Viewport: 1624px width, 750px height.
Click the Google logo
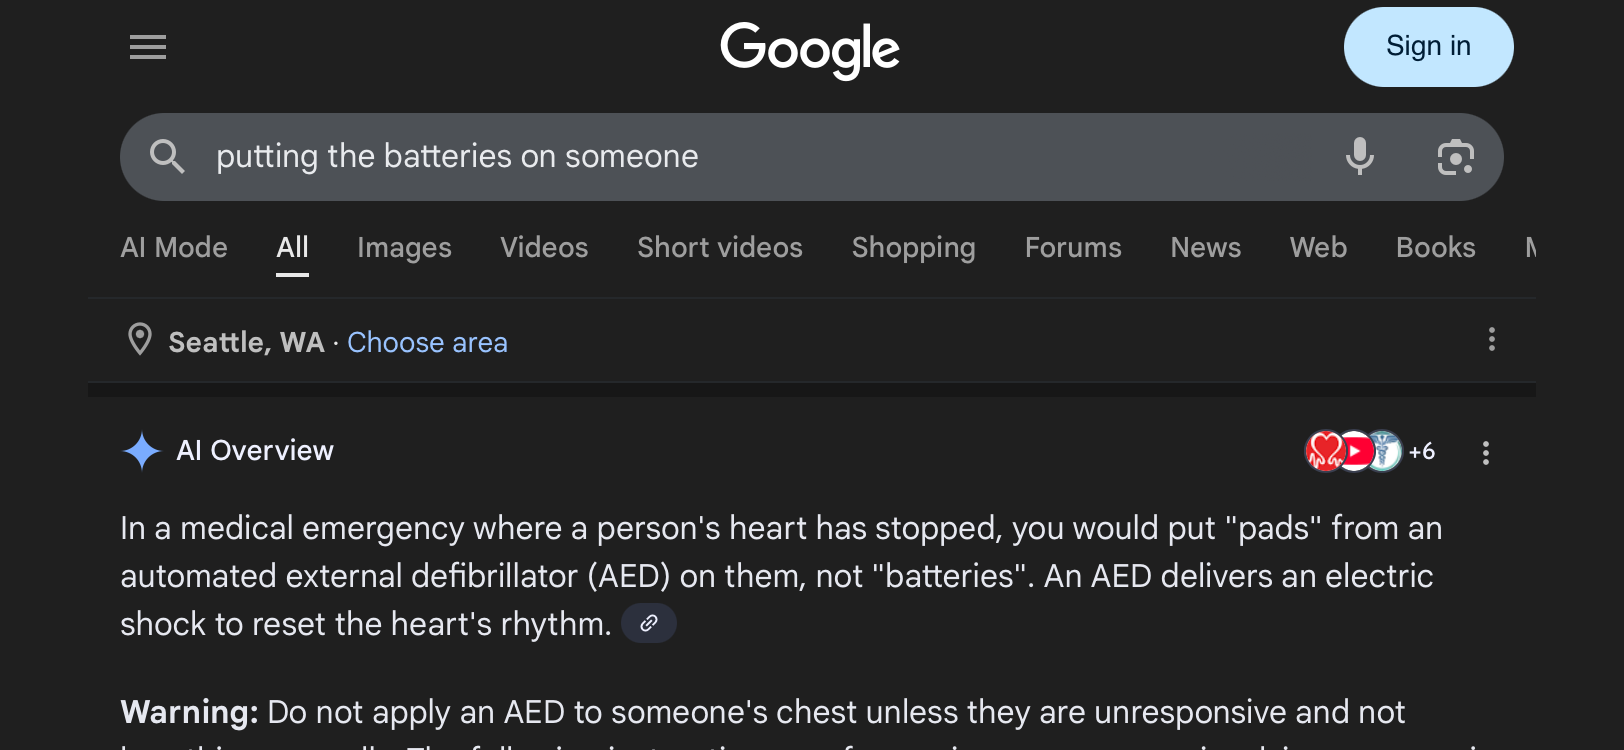point(810,50)
